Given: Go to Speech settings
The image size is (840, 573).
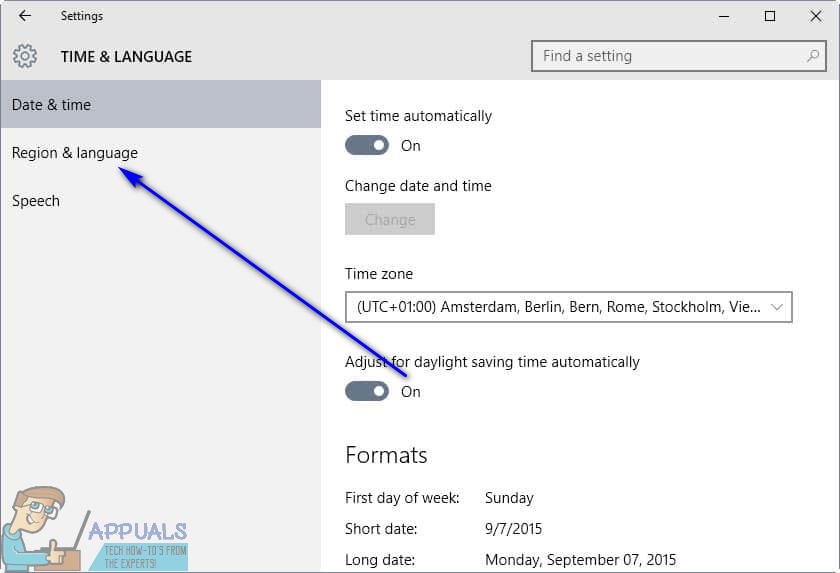Looking at the screenshot, I should pos(36,201).
